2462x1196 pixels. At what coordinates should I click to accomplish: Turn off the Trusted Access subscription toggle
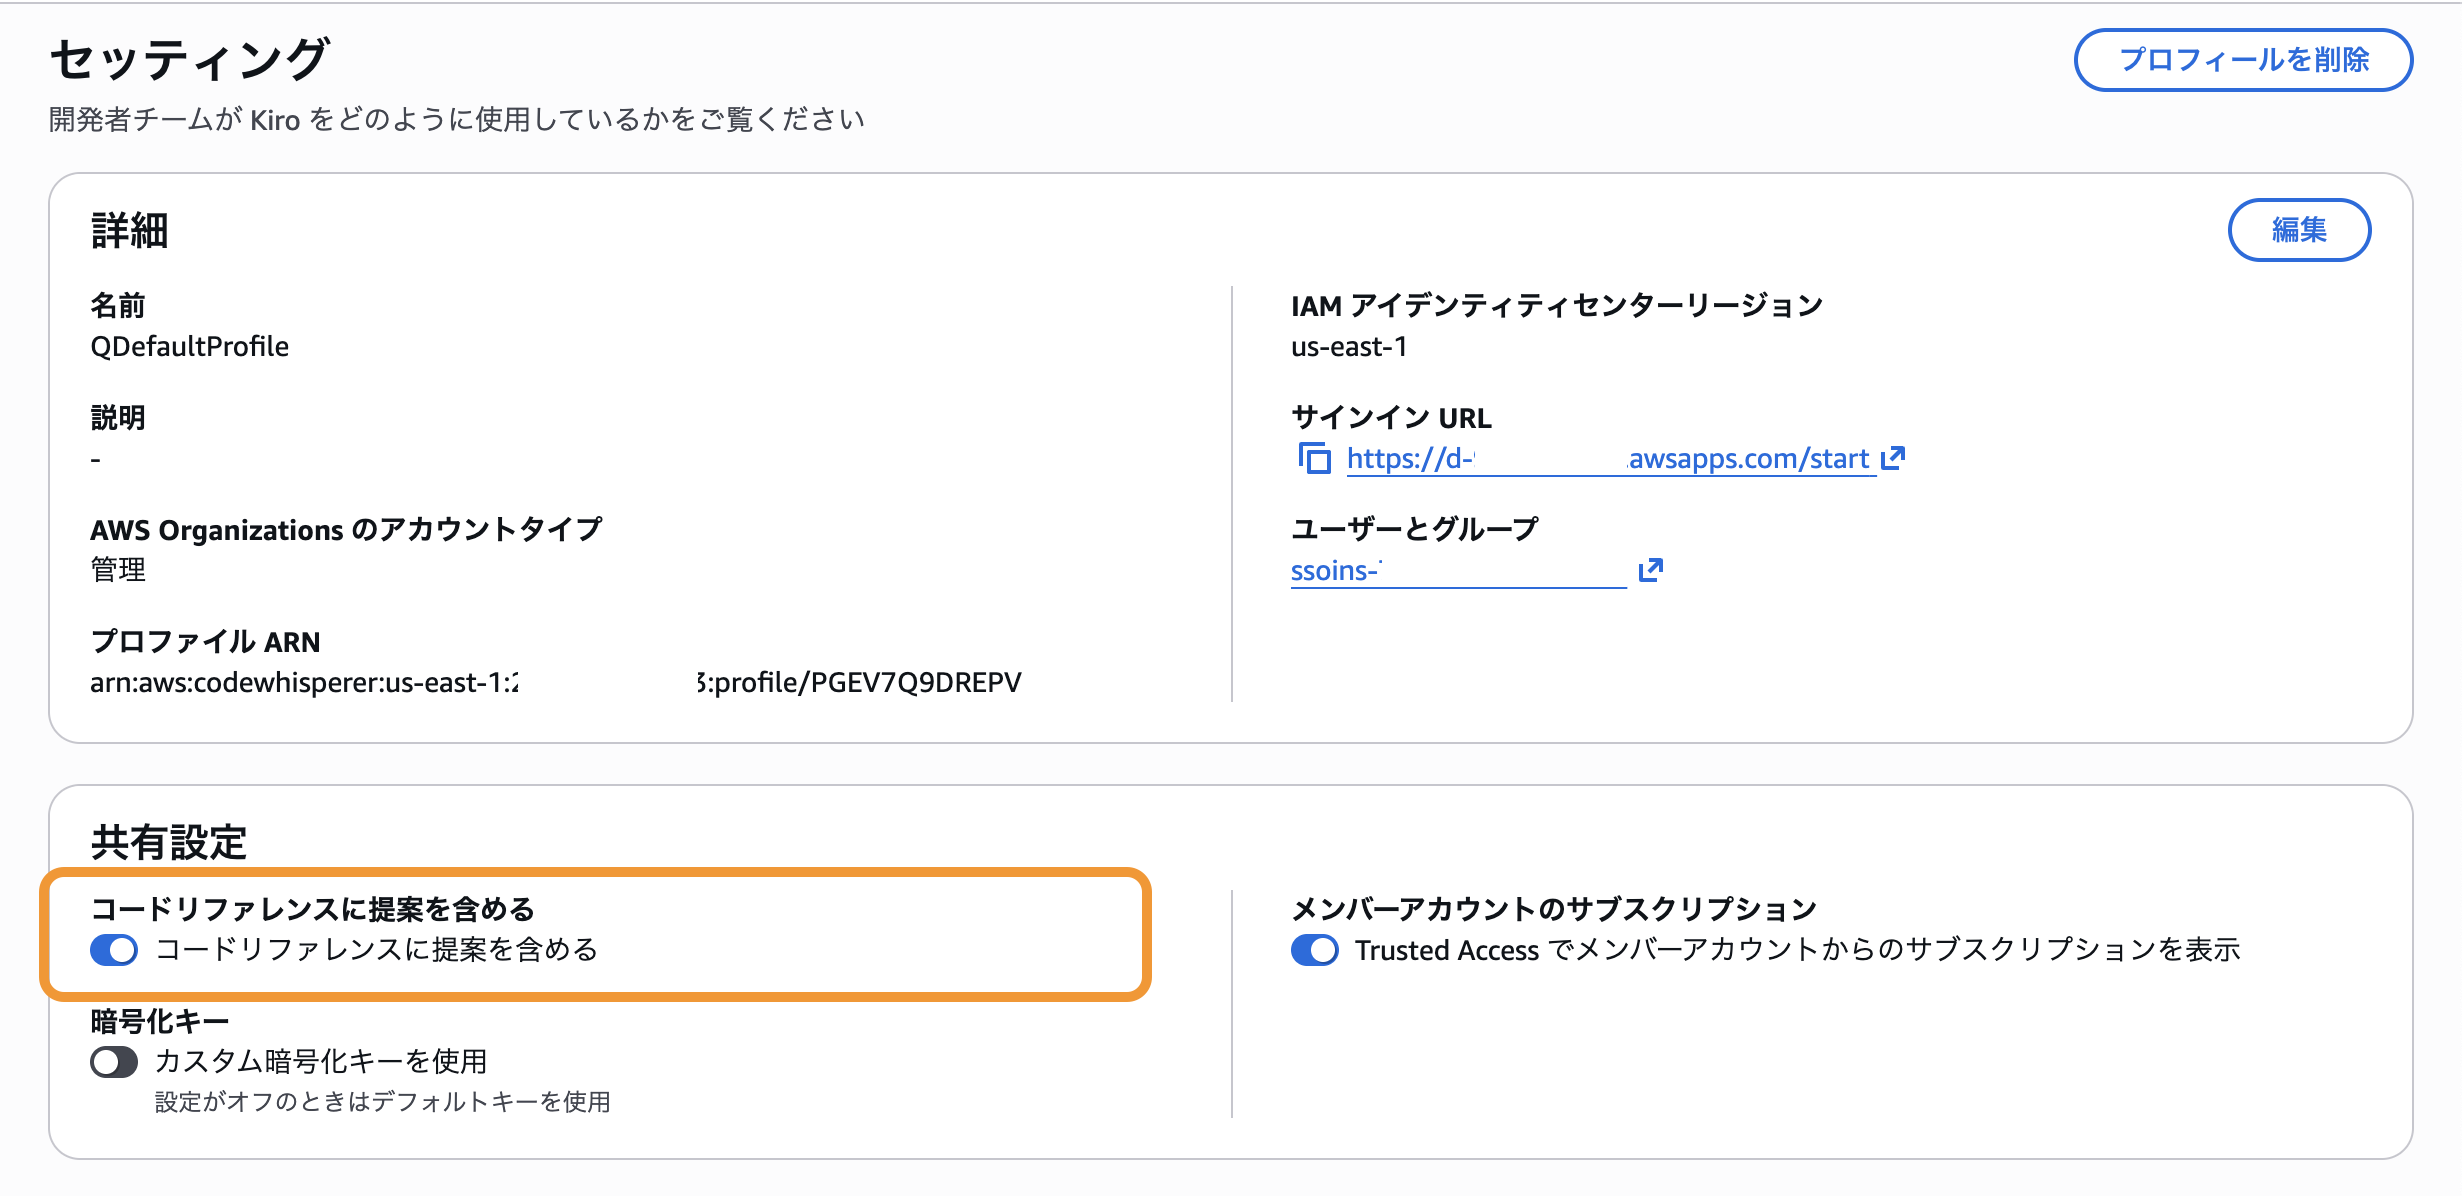1314,949
